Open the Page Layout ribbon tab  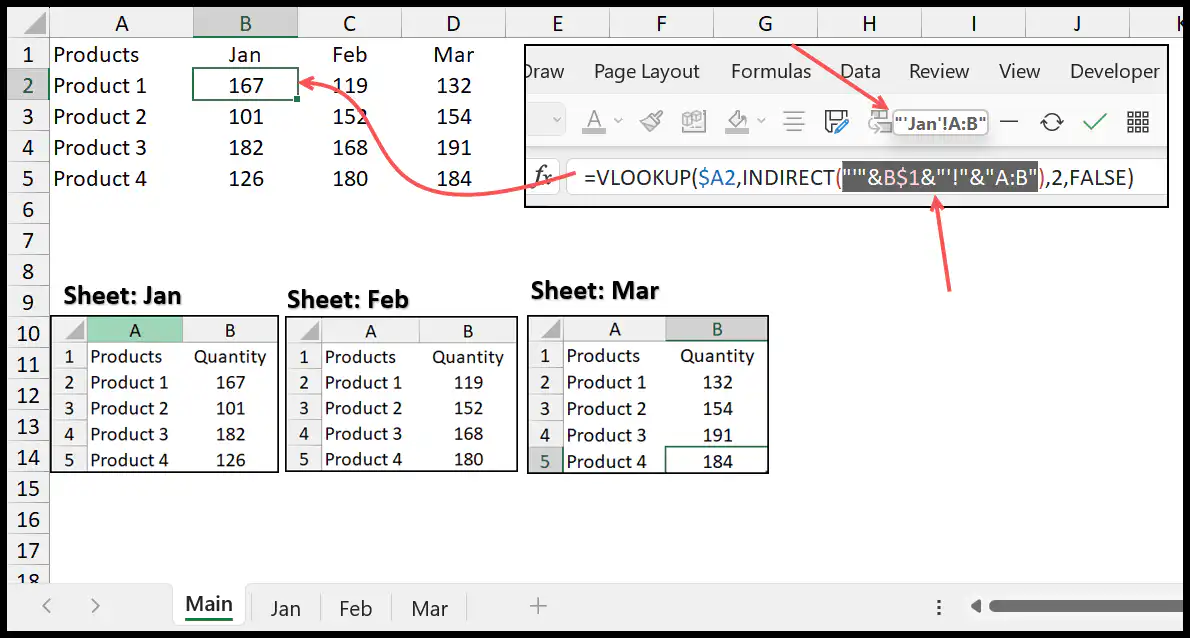tap(647, 71)
